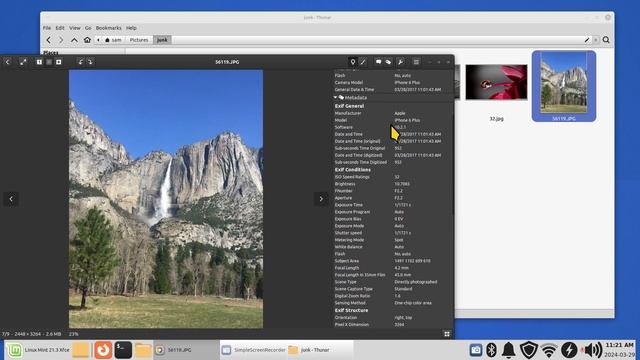The width and height of the screenshot is (640, 360).
Task: Select the Scene Capture Type row
Action: click(x=392, y=289)
